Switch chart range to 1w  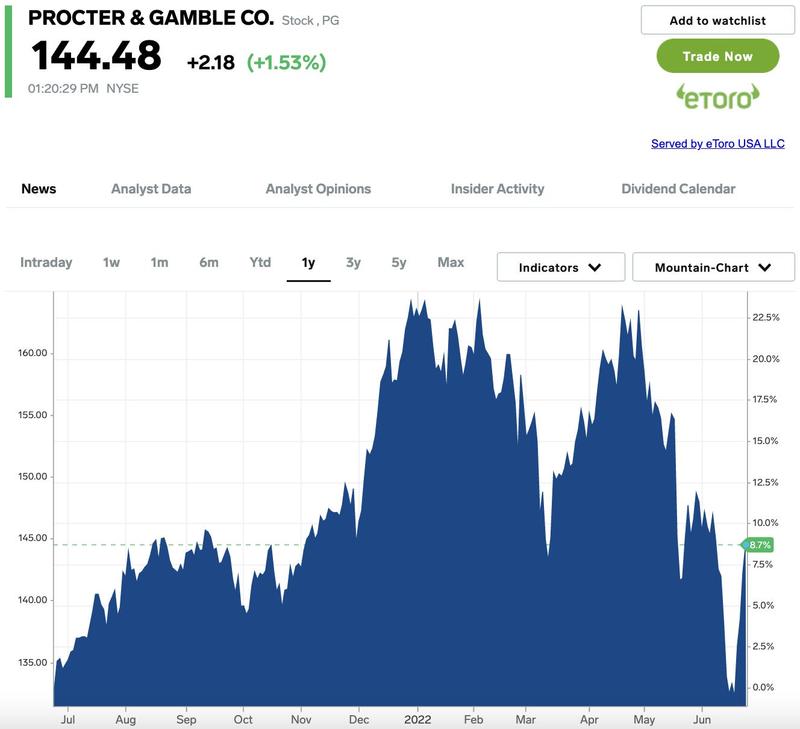[111, 263]
